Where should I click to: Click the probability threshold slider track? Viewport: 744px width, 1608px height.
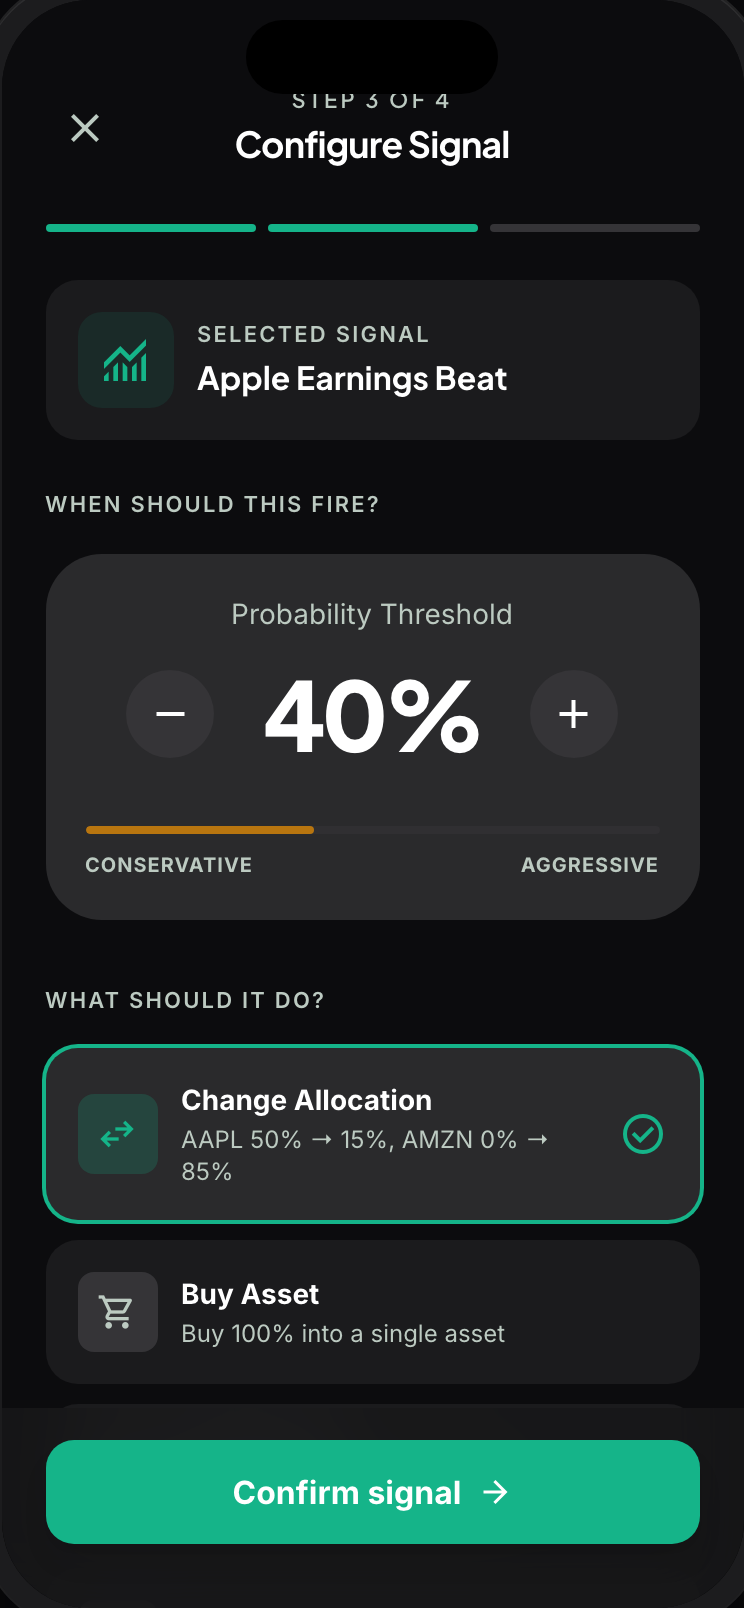point(372,830)
